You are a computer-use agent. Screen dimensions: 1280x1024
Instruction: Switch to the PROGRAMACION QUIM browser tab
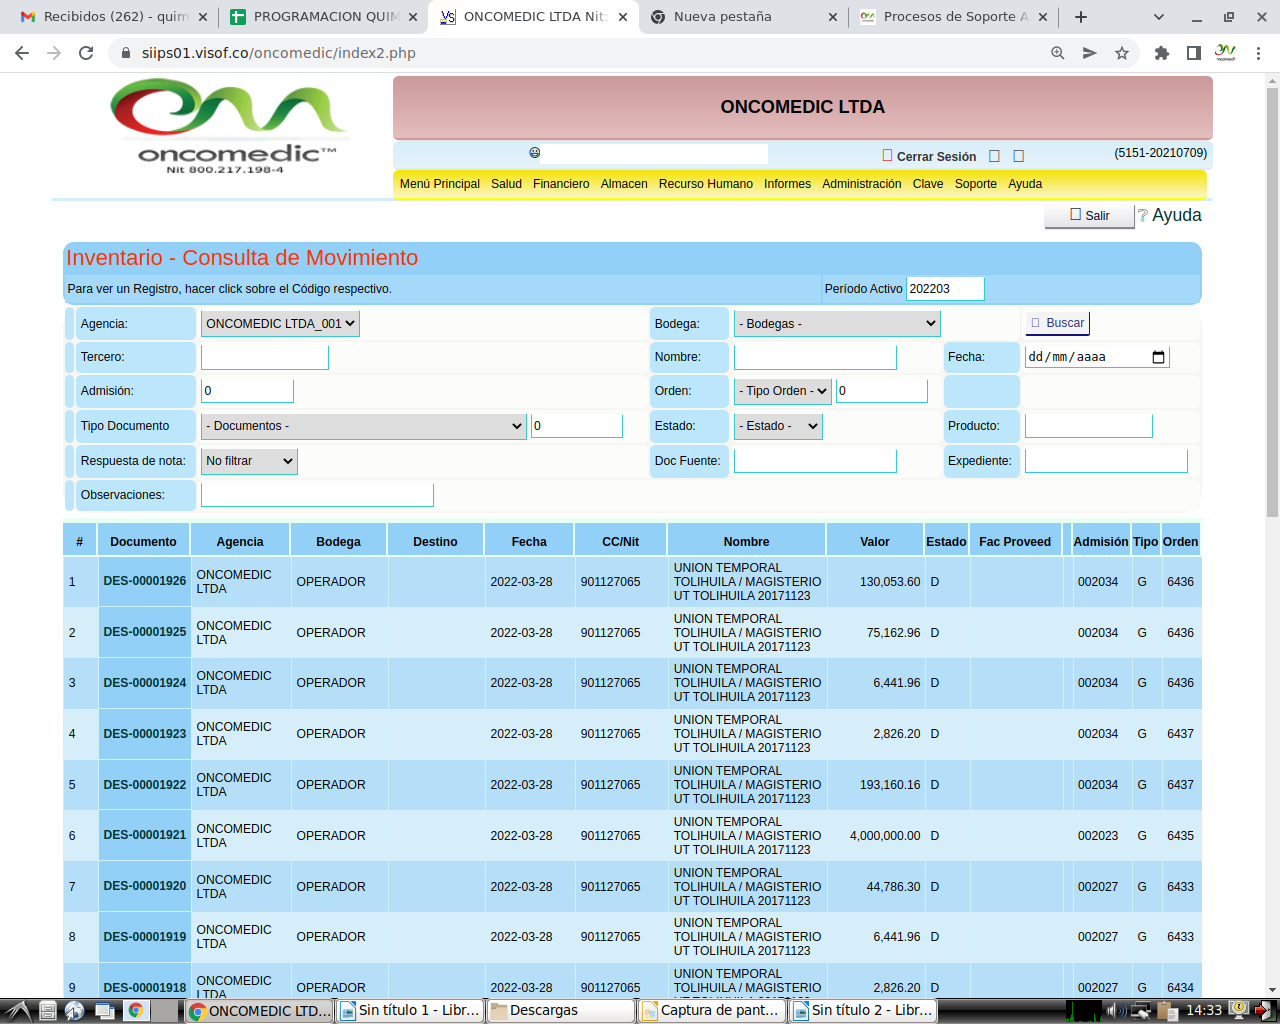[325, 17]
